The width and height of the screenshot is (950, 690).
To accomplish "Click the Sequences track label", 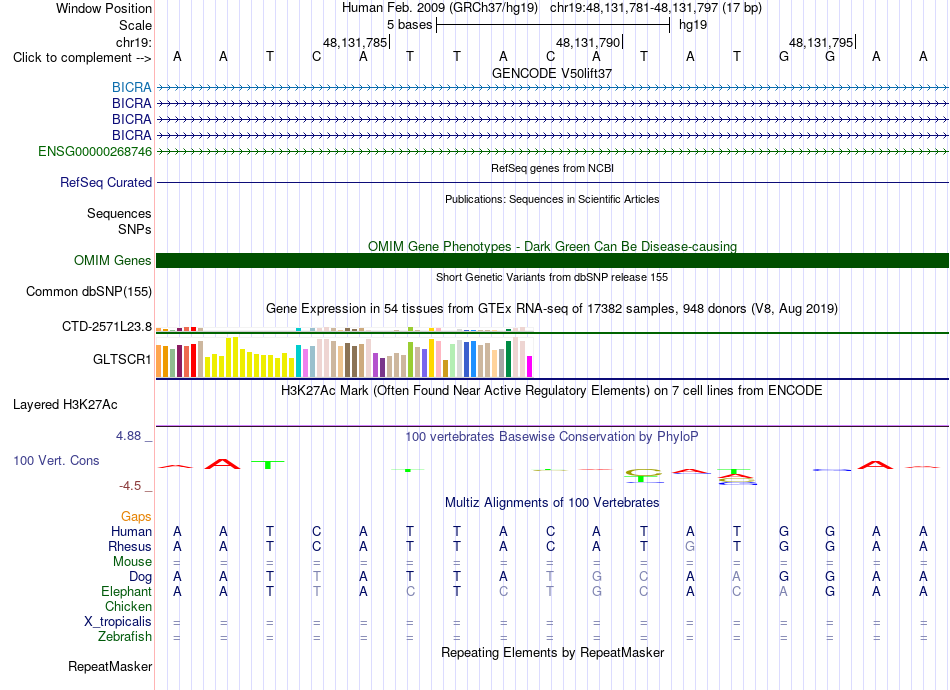I will point(119,213).
